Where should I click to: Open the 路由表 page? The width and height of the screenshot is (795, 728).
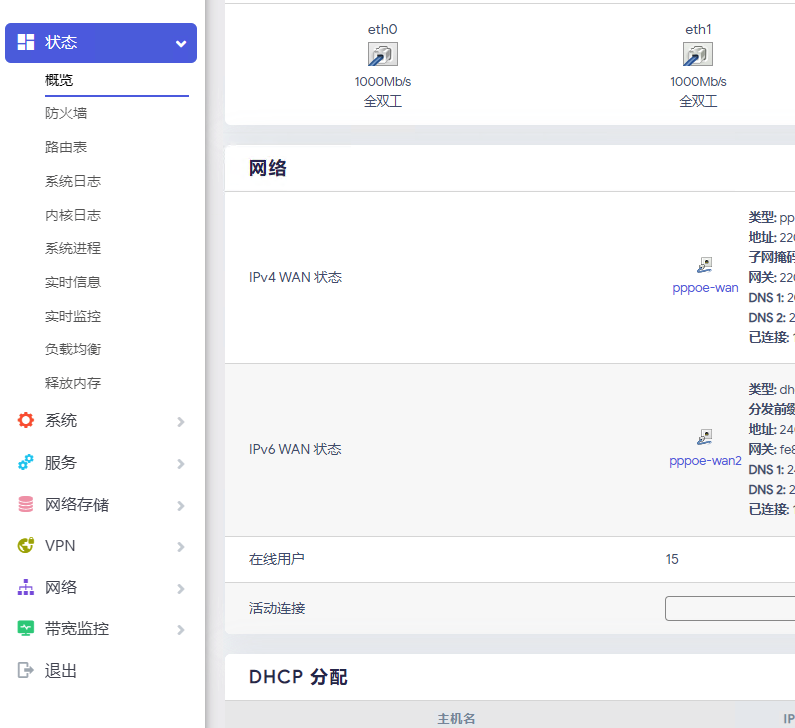coord(66,147)
